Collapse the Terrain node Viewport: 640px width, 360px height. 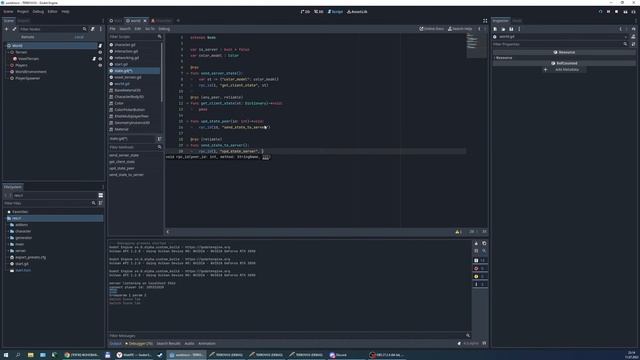(x=8, y=52)
